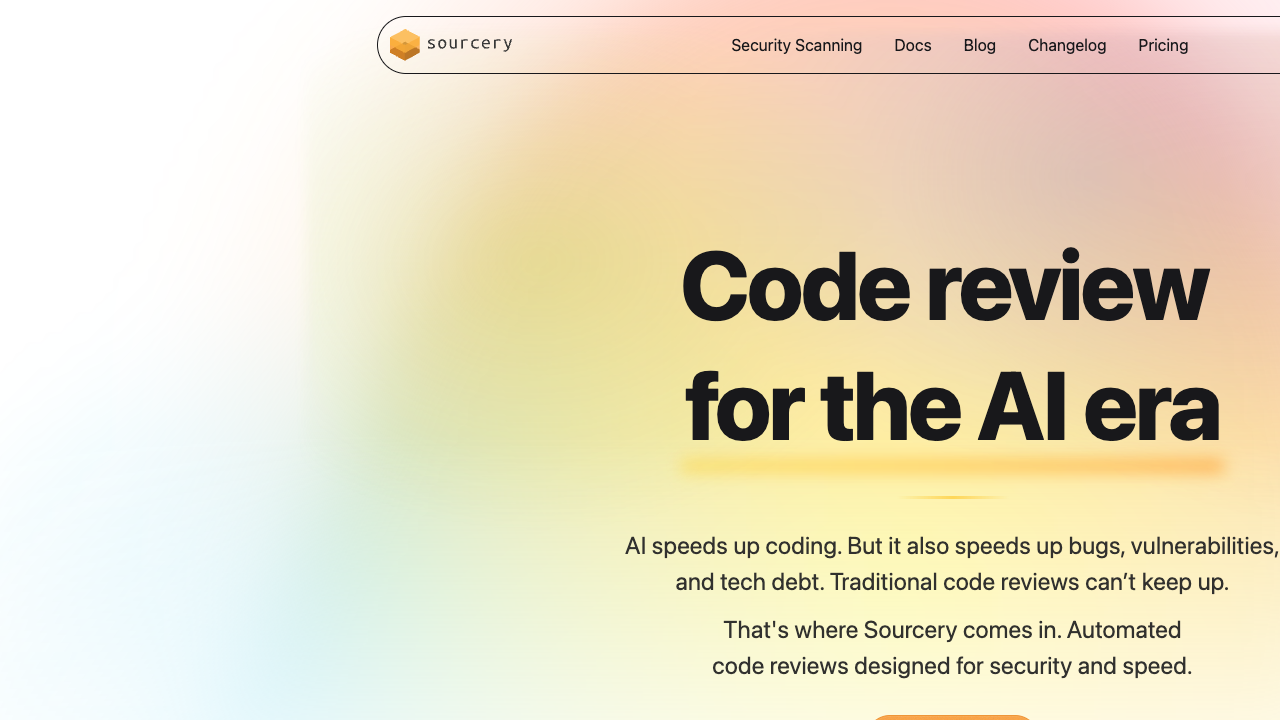Image resolution: width=1280 pixels, height=720 pixels.
Task: Click the word 'Sourcery' in the paragraph
Action: tap(910, 630)
